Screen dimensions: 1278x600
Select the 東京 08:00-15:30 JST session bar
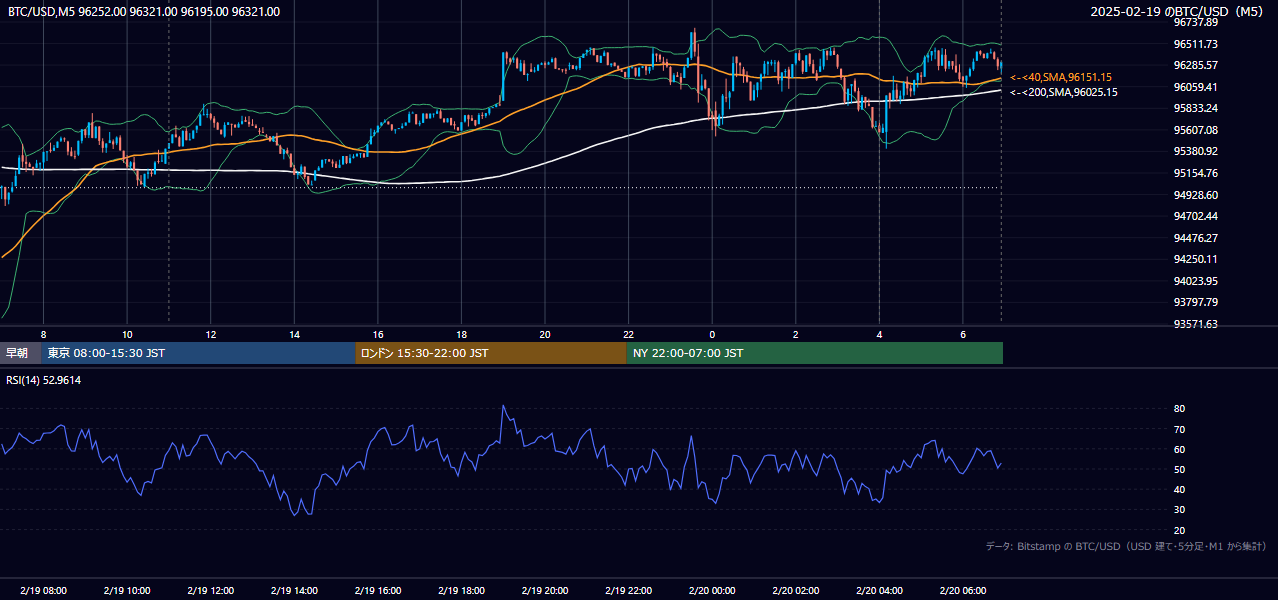point(199,353)
